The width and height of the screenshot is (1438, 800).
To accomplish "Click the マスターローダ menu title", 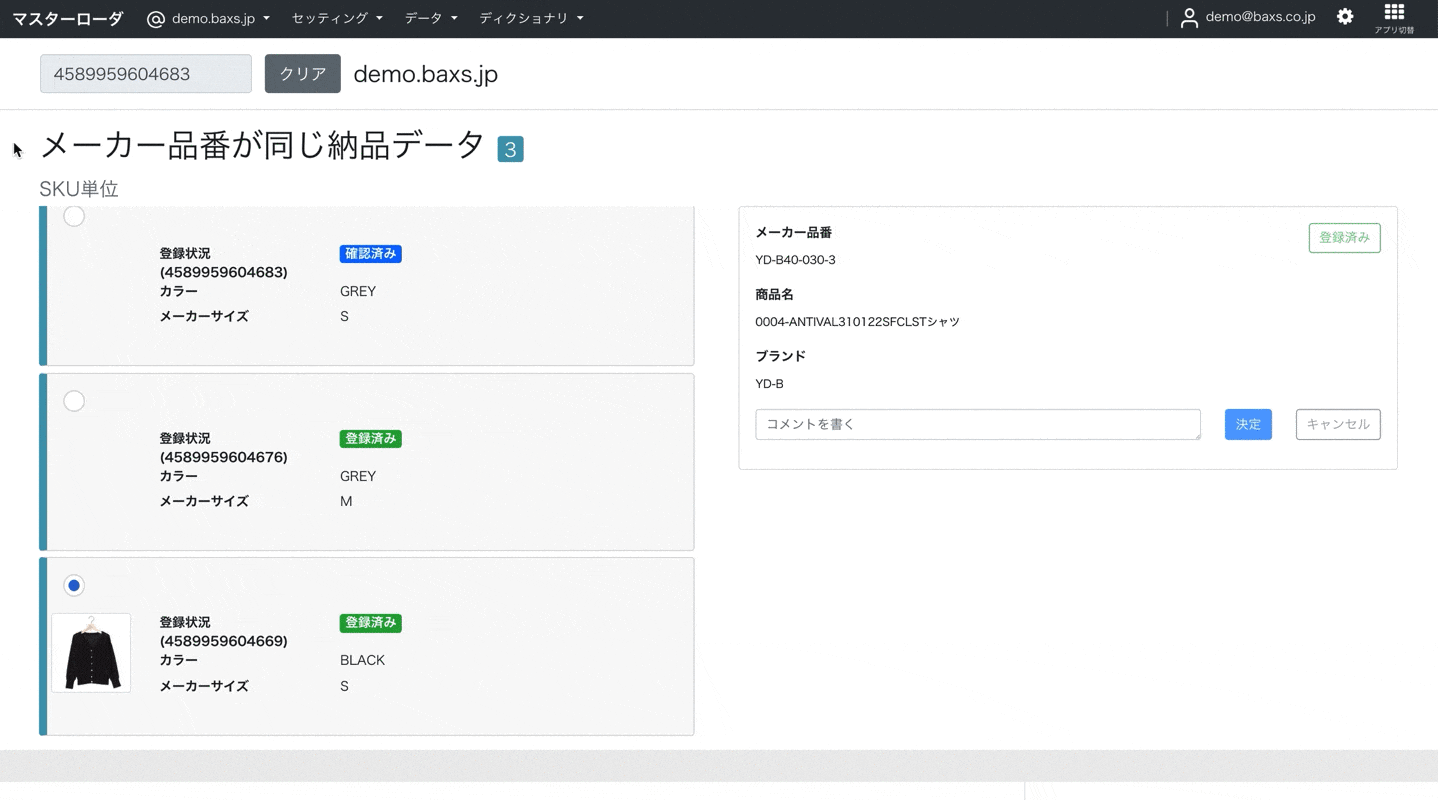I will click(67, 17).
